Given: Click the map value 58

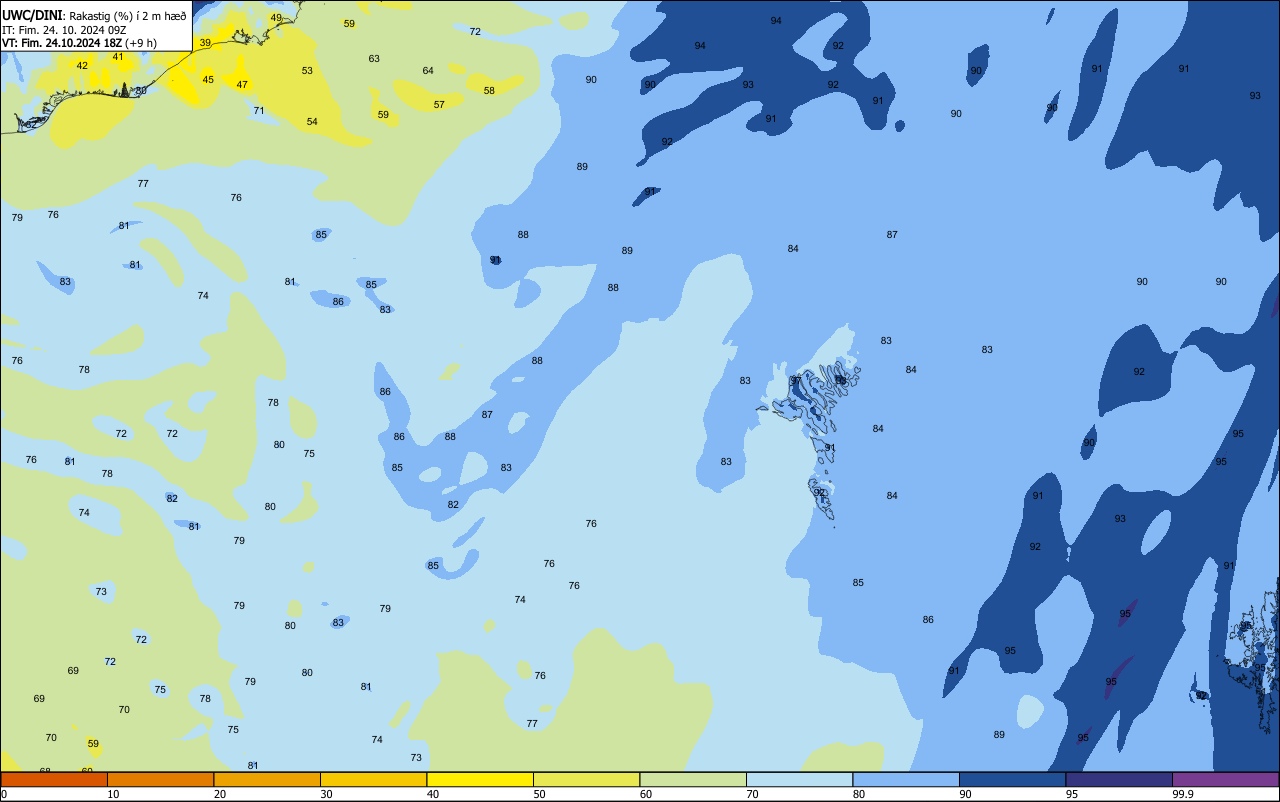Looking at the screenshot, I should (x=489, y=91).
